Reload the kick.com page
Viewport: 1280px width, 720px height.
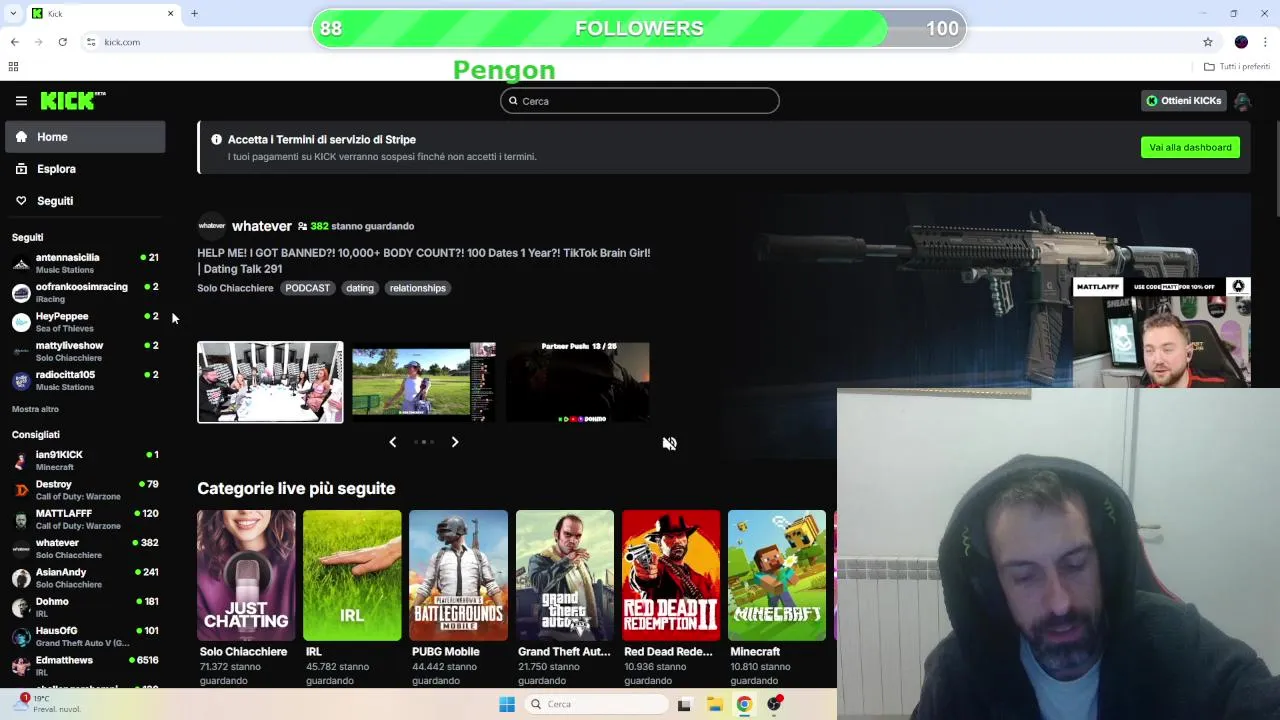63,42
